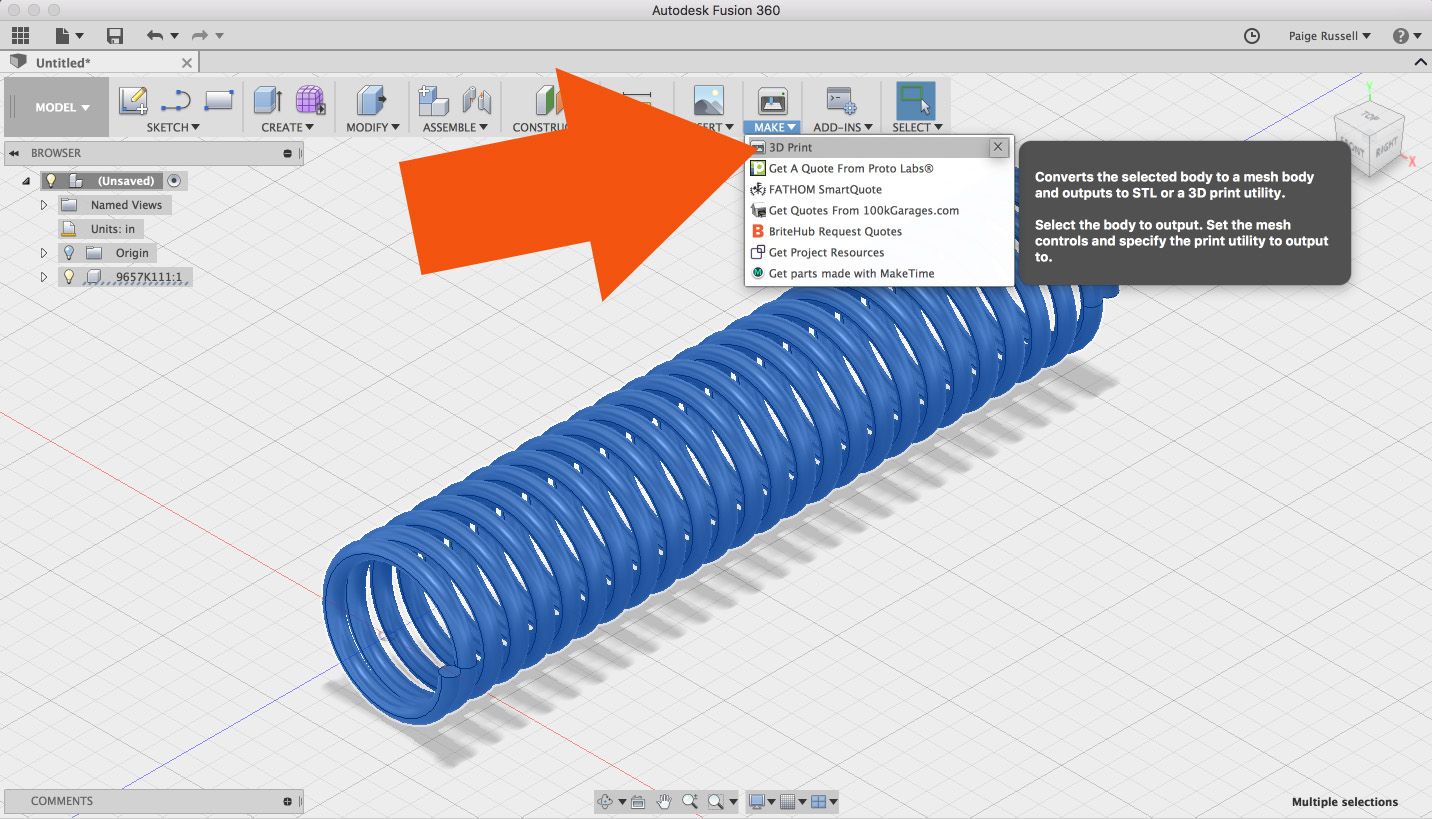1433x819 pixels.
Task: Click the 3D printer Make icon
Action: coord(773,101)
